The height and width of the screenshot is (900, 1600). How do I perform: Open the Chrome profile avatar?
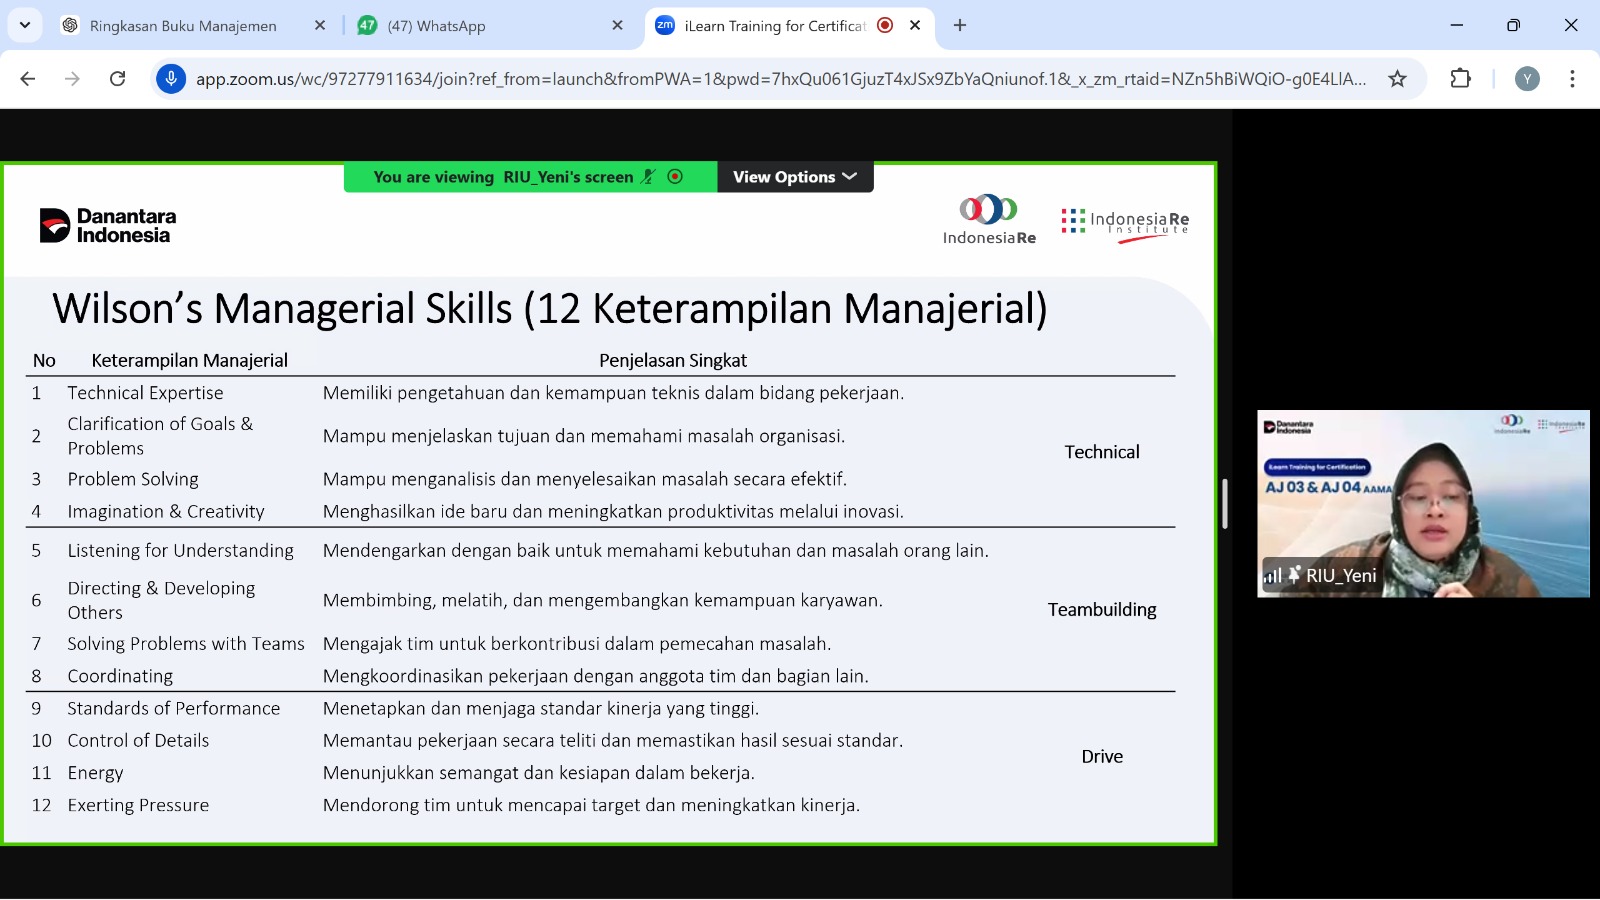click(1526, 79)
